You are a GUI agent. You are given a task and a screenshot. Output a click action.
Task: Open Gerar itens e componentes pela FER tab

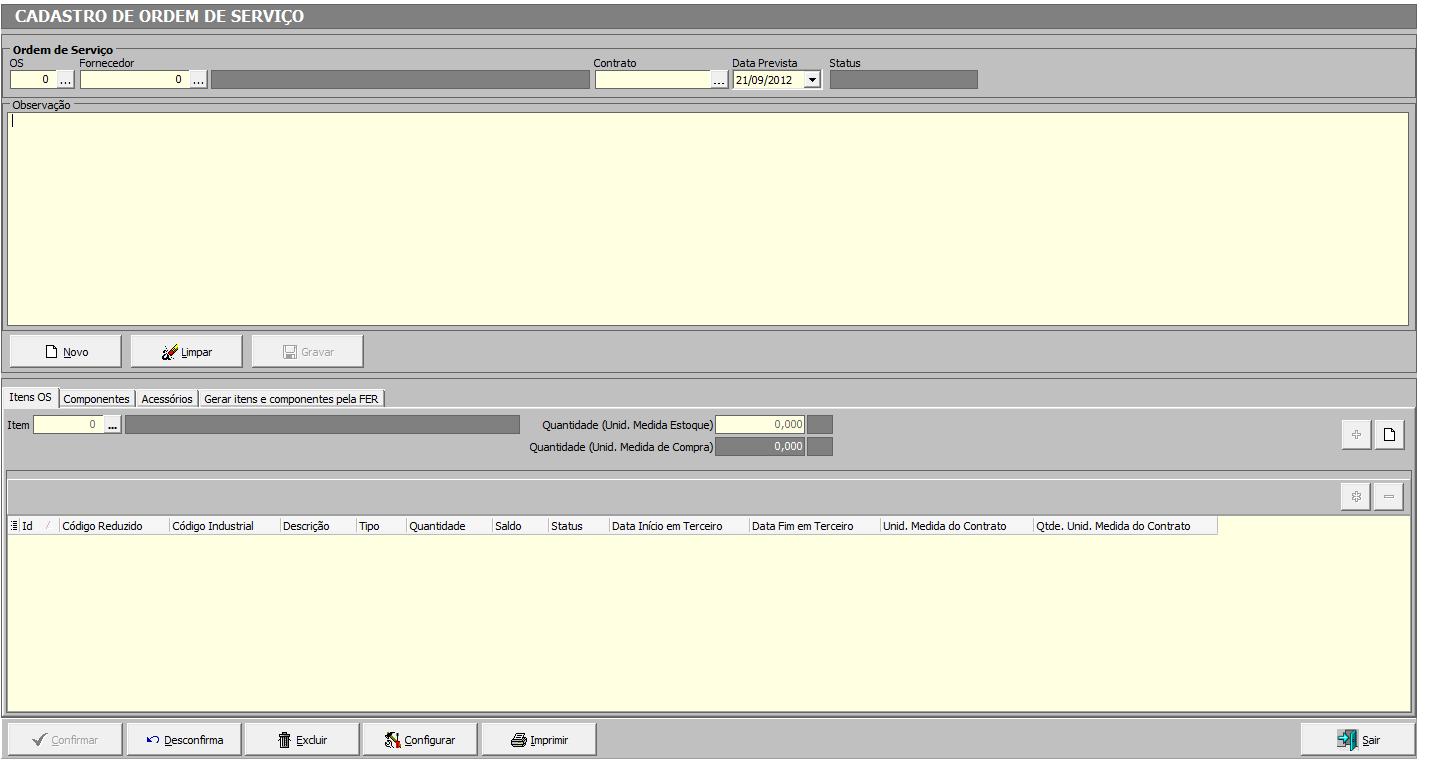pyautogui.click(x=291, y=399)
